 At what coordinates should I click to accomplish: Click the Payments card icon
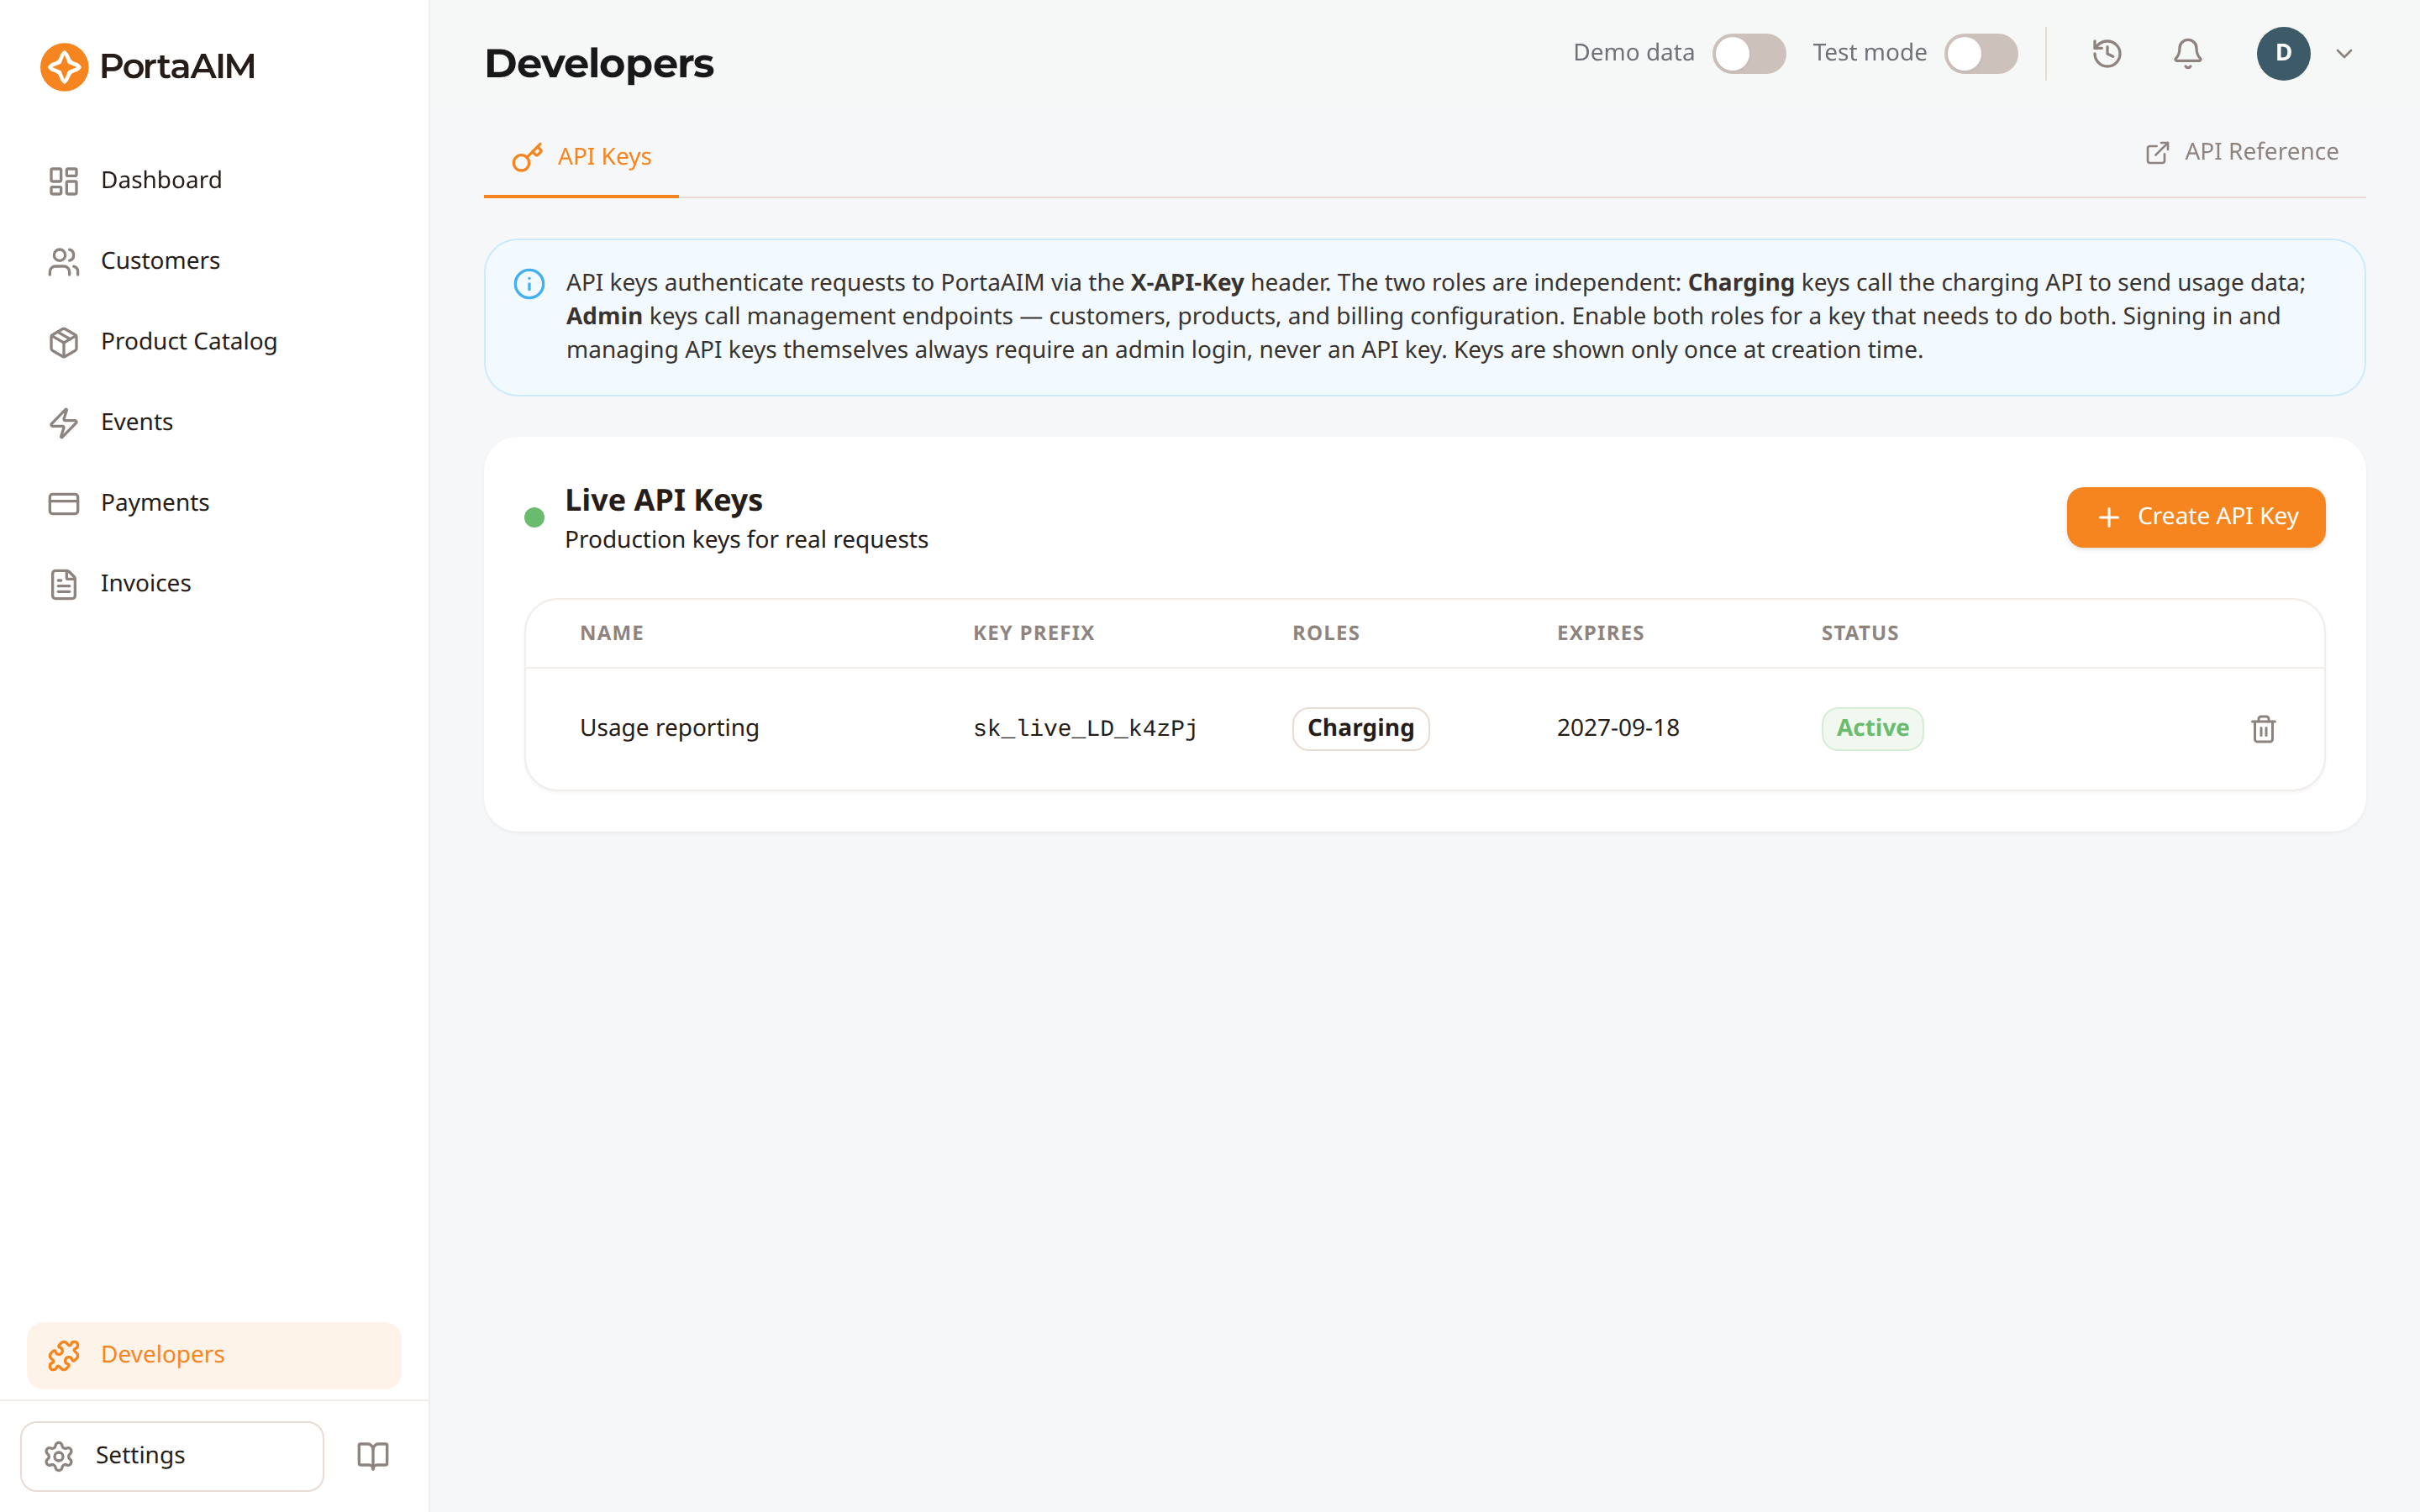64,503
